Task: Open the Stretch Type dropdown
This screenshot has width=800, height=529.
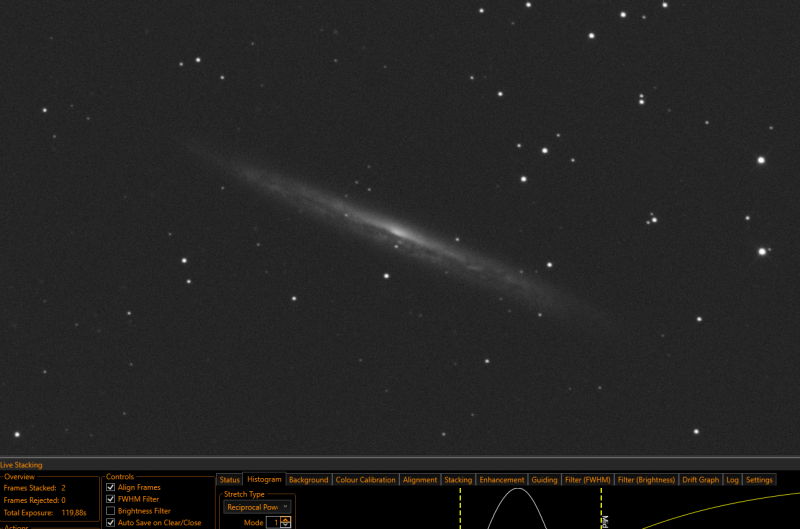Action: [257, 507]
